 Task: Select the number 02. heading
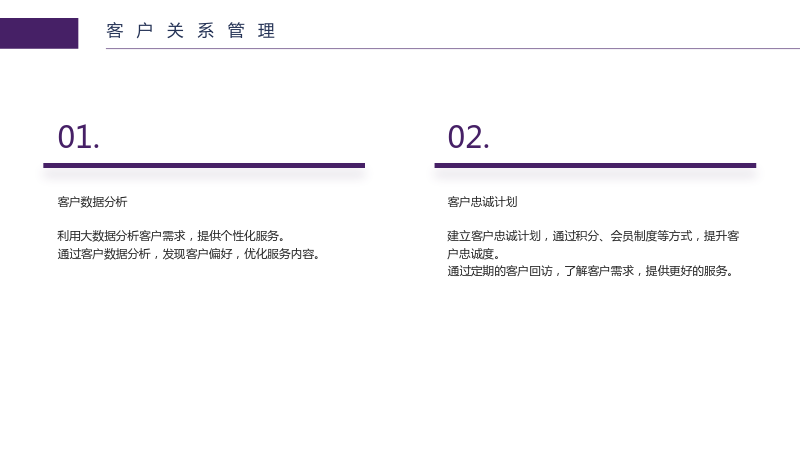tap(468, 137)
